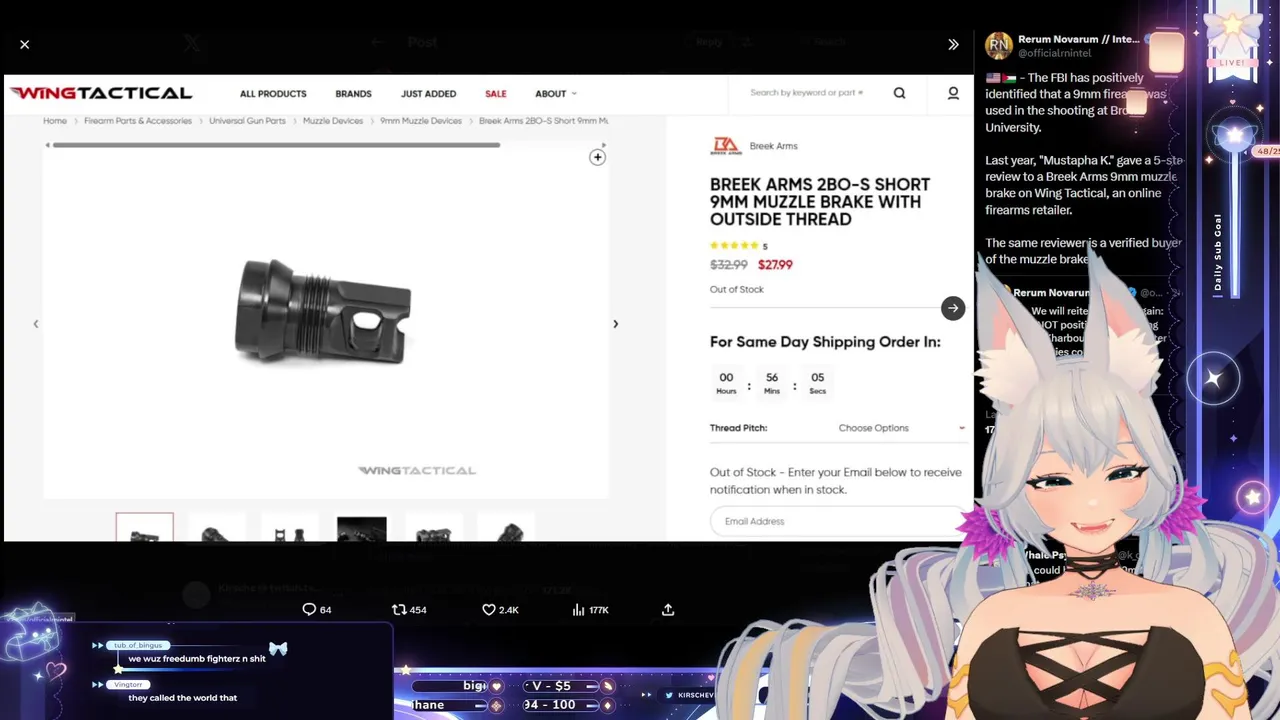This screenshot has width=1280, height=720.
Task: Select the third product thumbnail
Action: tap(289, 528)
